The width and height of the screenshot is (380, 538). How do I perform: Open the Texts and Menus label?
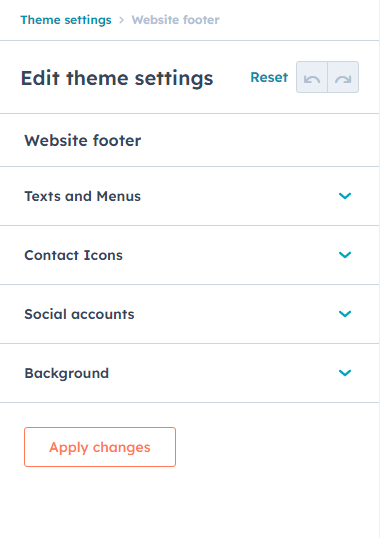click(x=82, y=196)
